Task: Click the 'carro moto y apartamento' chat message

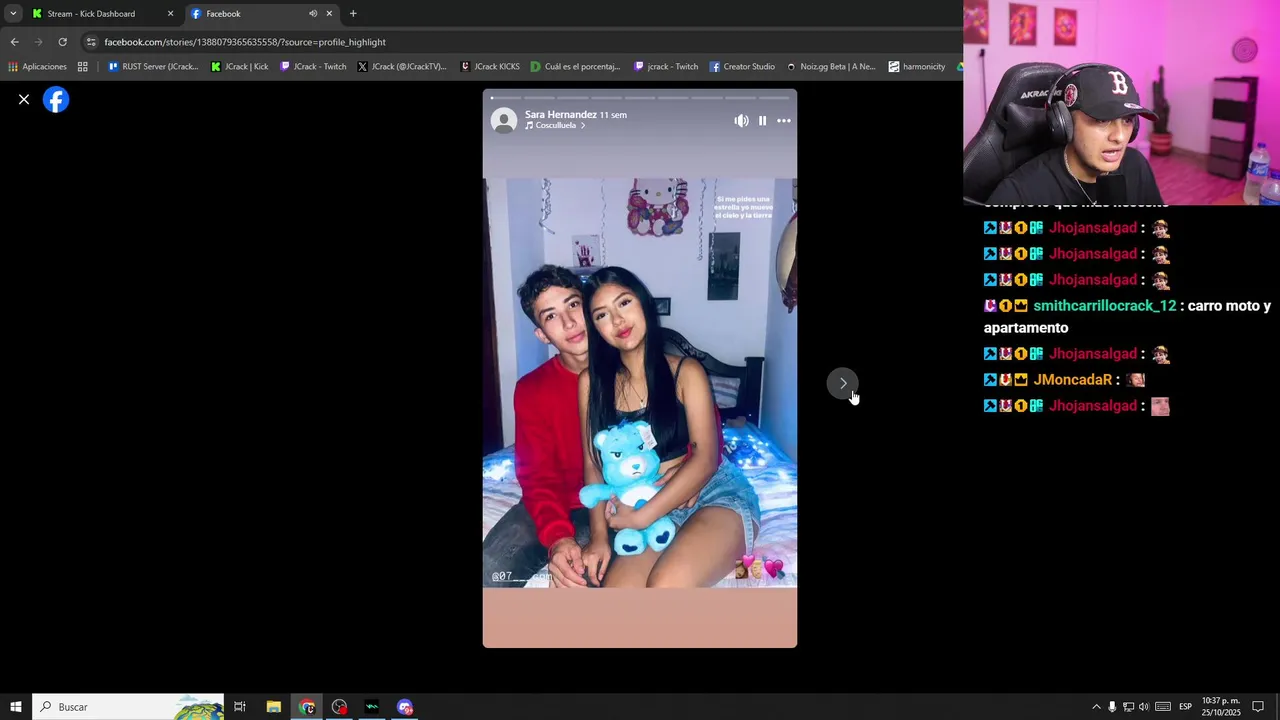Action: (1127, 317)
